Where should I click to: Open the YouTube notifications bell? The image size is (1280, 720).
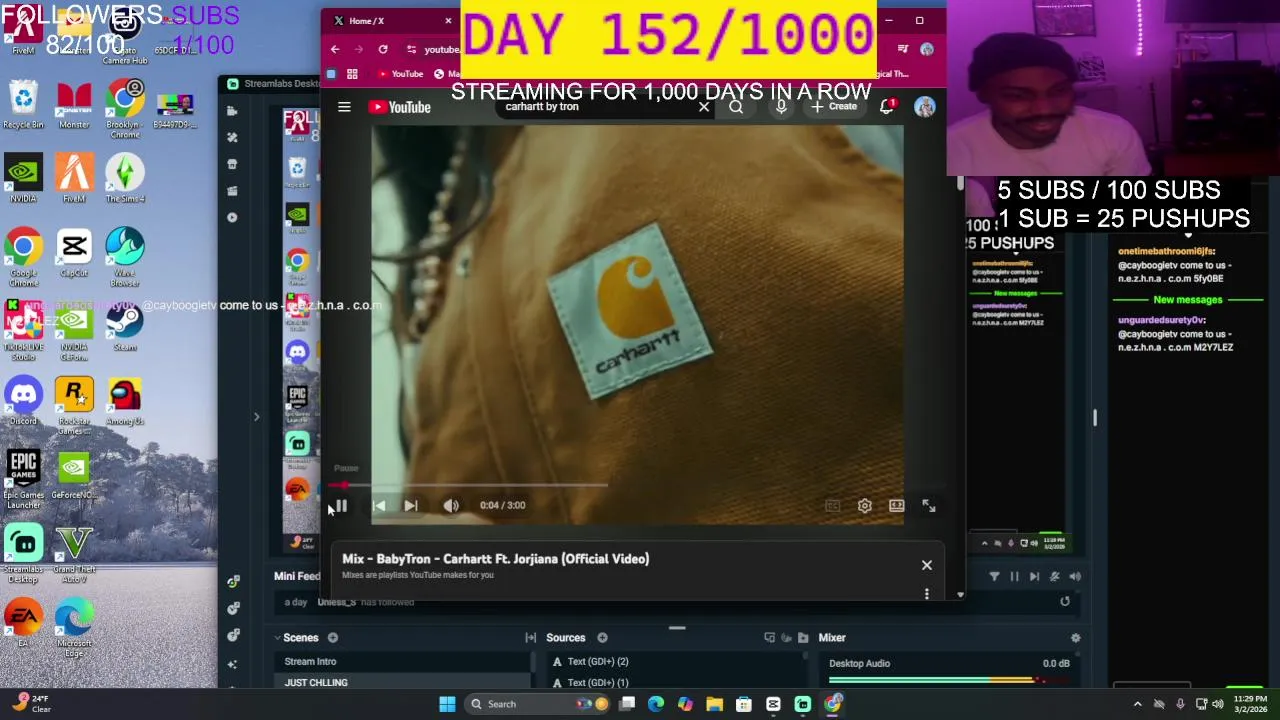click(x=886, y=107)
